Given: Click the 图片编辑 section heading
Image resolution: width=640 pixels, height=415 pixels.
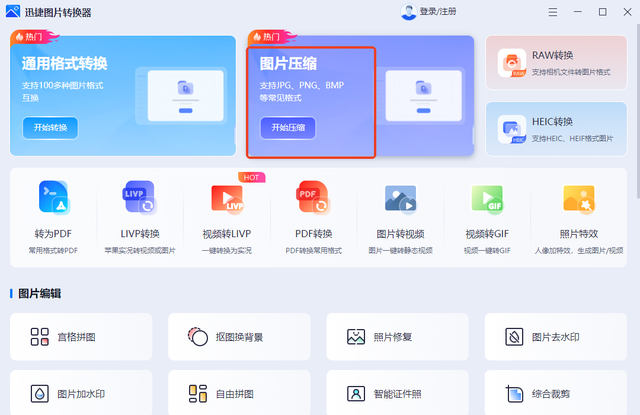Looking at the screenshot, I should tap(40, 293).
